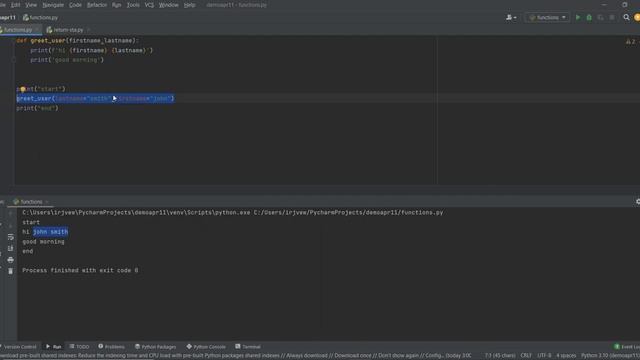The width and height of the screenshot is (640, 360).
Task: Click the functions.py path link in console
Action: point(348,213)
